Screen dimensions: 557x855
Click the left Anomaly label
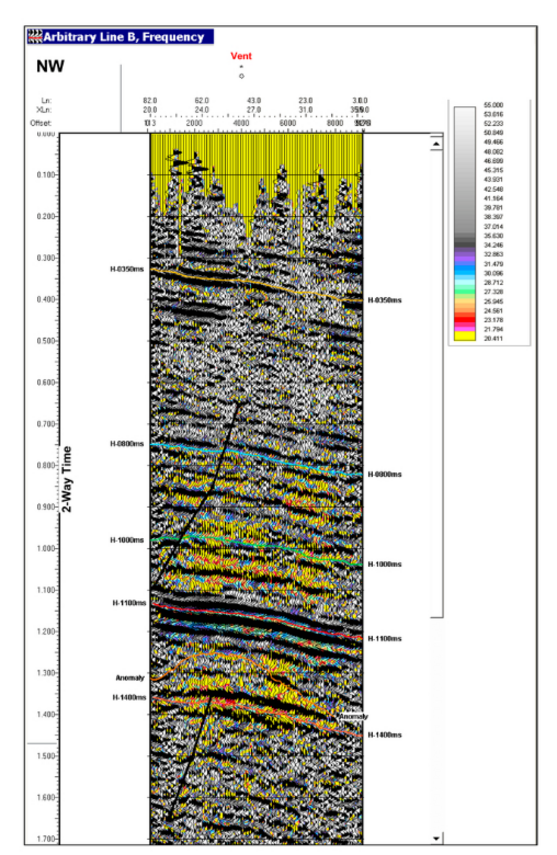click(x=130, y=678)
